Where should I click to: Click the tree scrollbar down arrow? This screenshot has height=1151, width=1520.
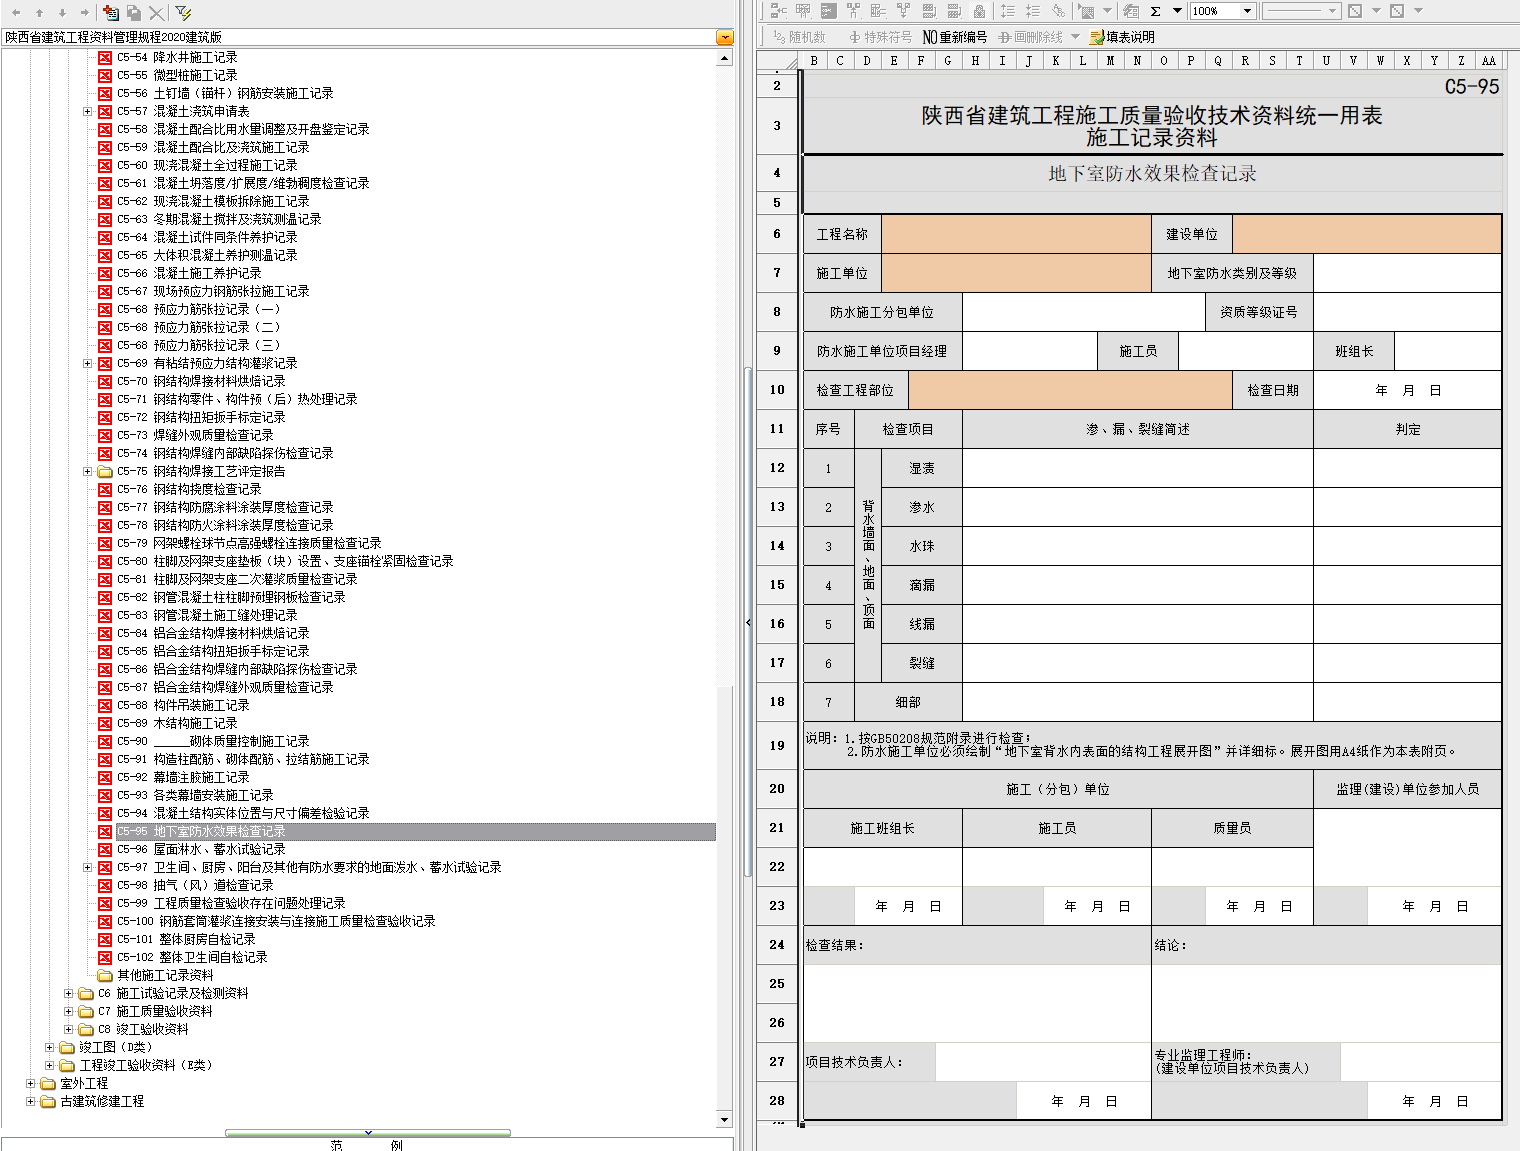pos(725,1119)
